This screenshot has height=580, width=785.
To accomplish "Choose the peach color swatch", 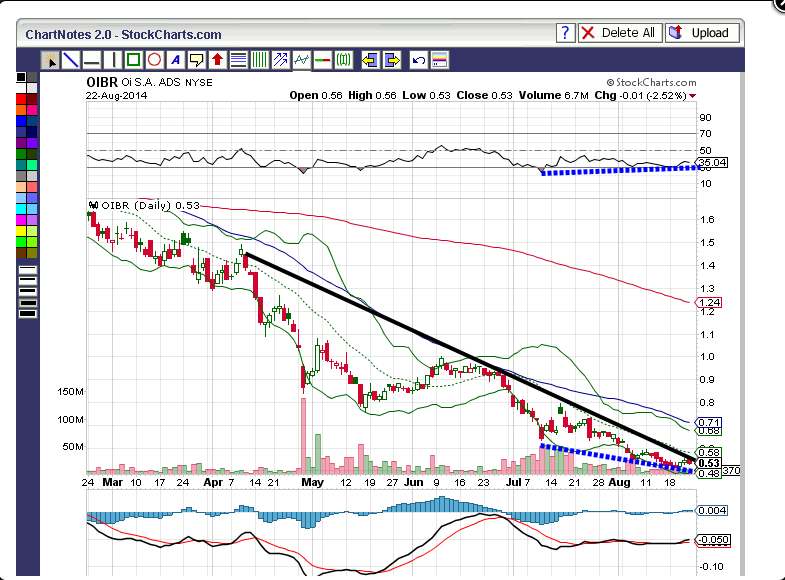I will (x=21, y=187).
